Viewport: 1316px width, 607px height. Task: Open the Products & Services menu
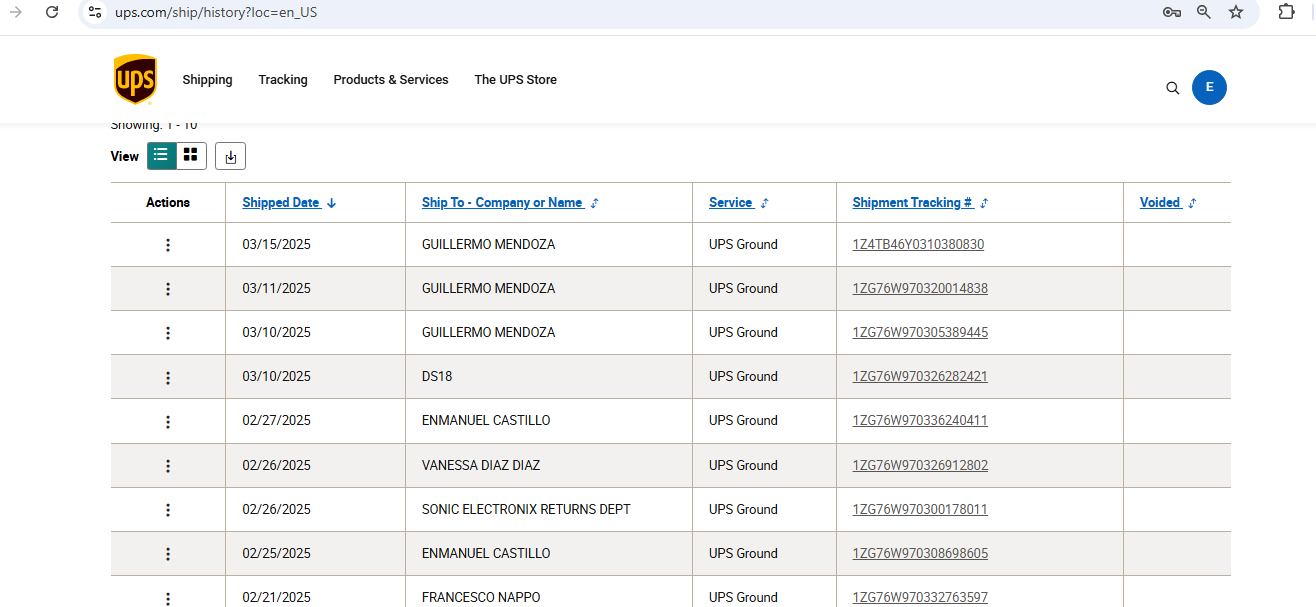tap(390, 80)
